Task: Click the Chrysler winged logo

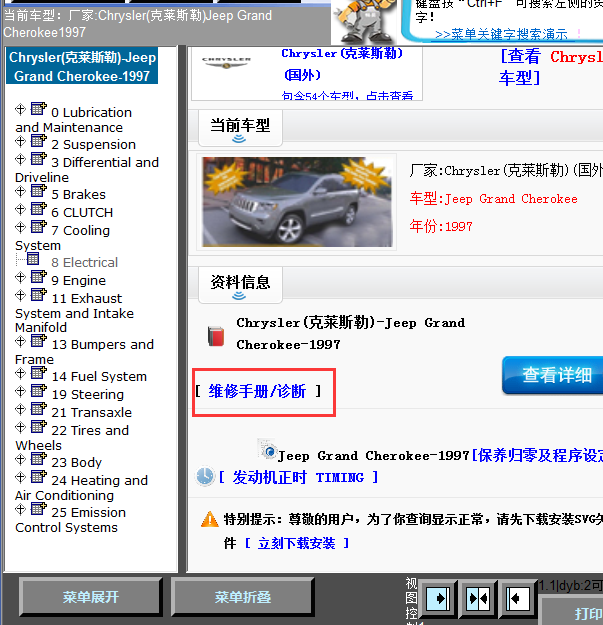Action: (226, 63)
